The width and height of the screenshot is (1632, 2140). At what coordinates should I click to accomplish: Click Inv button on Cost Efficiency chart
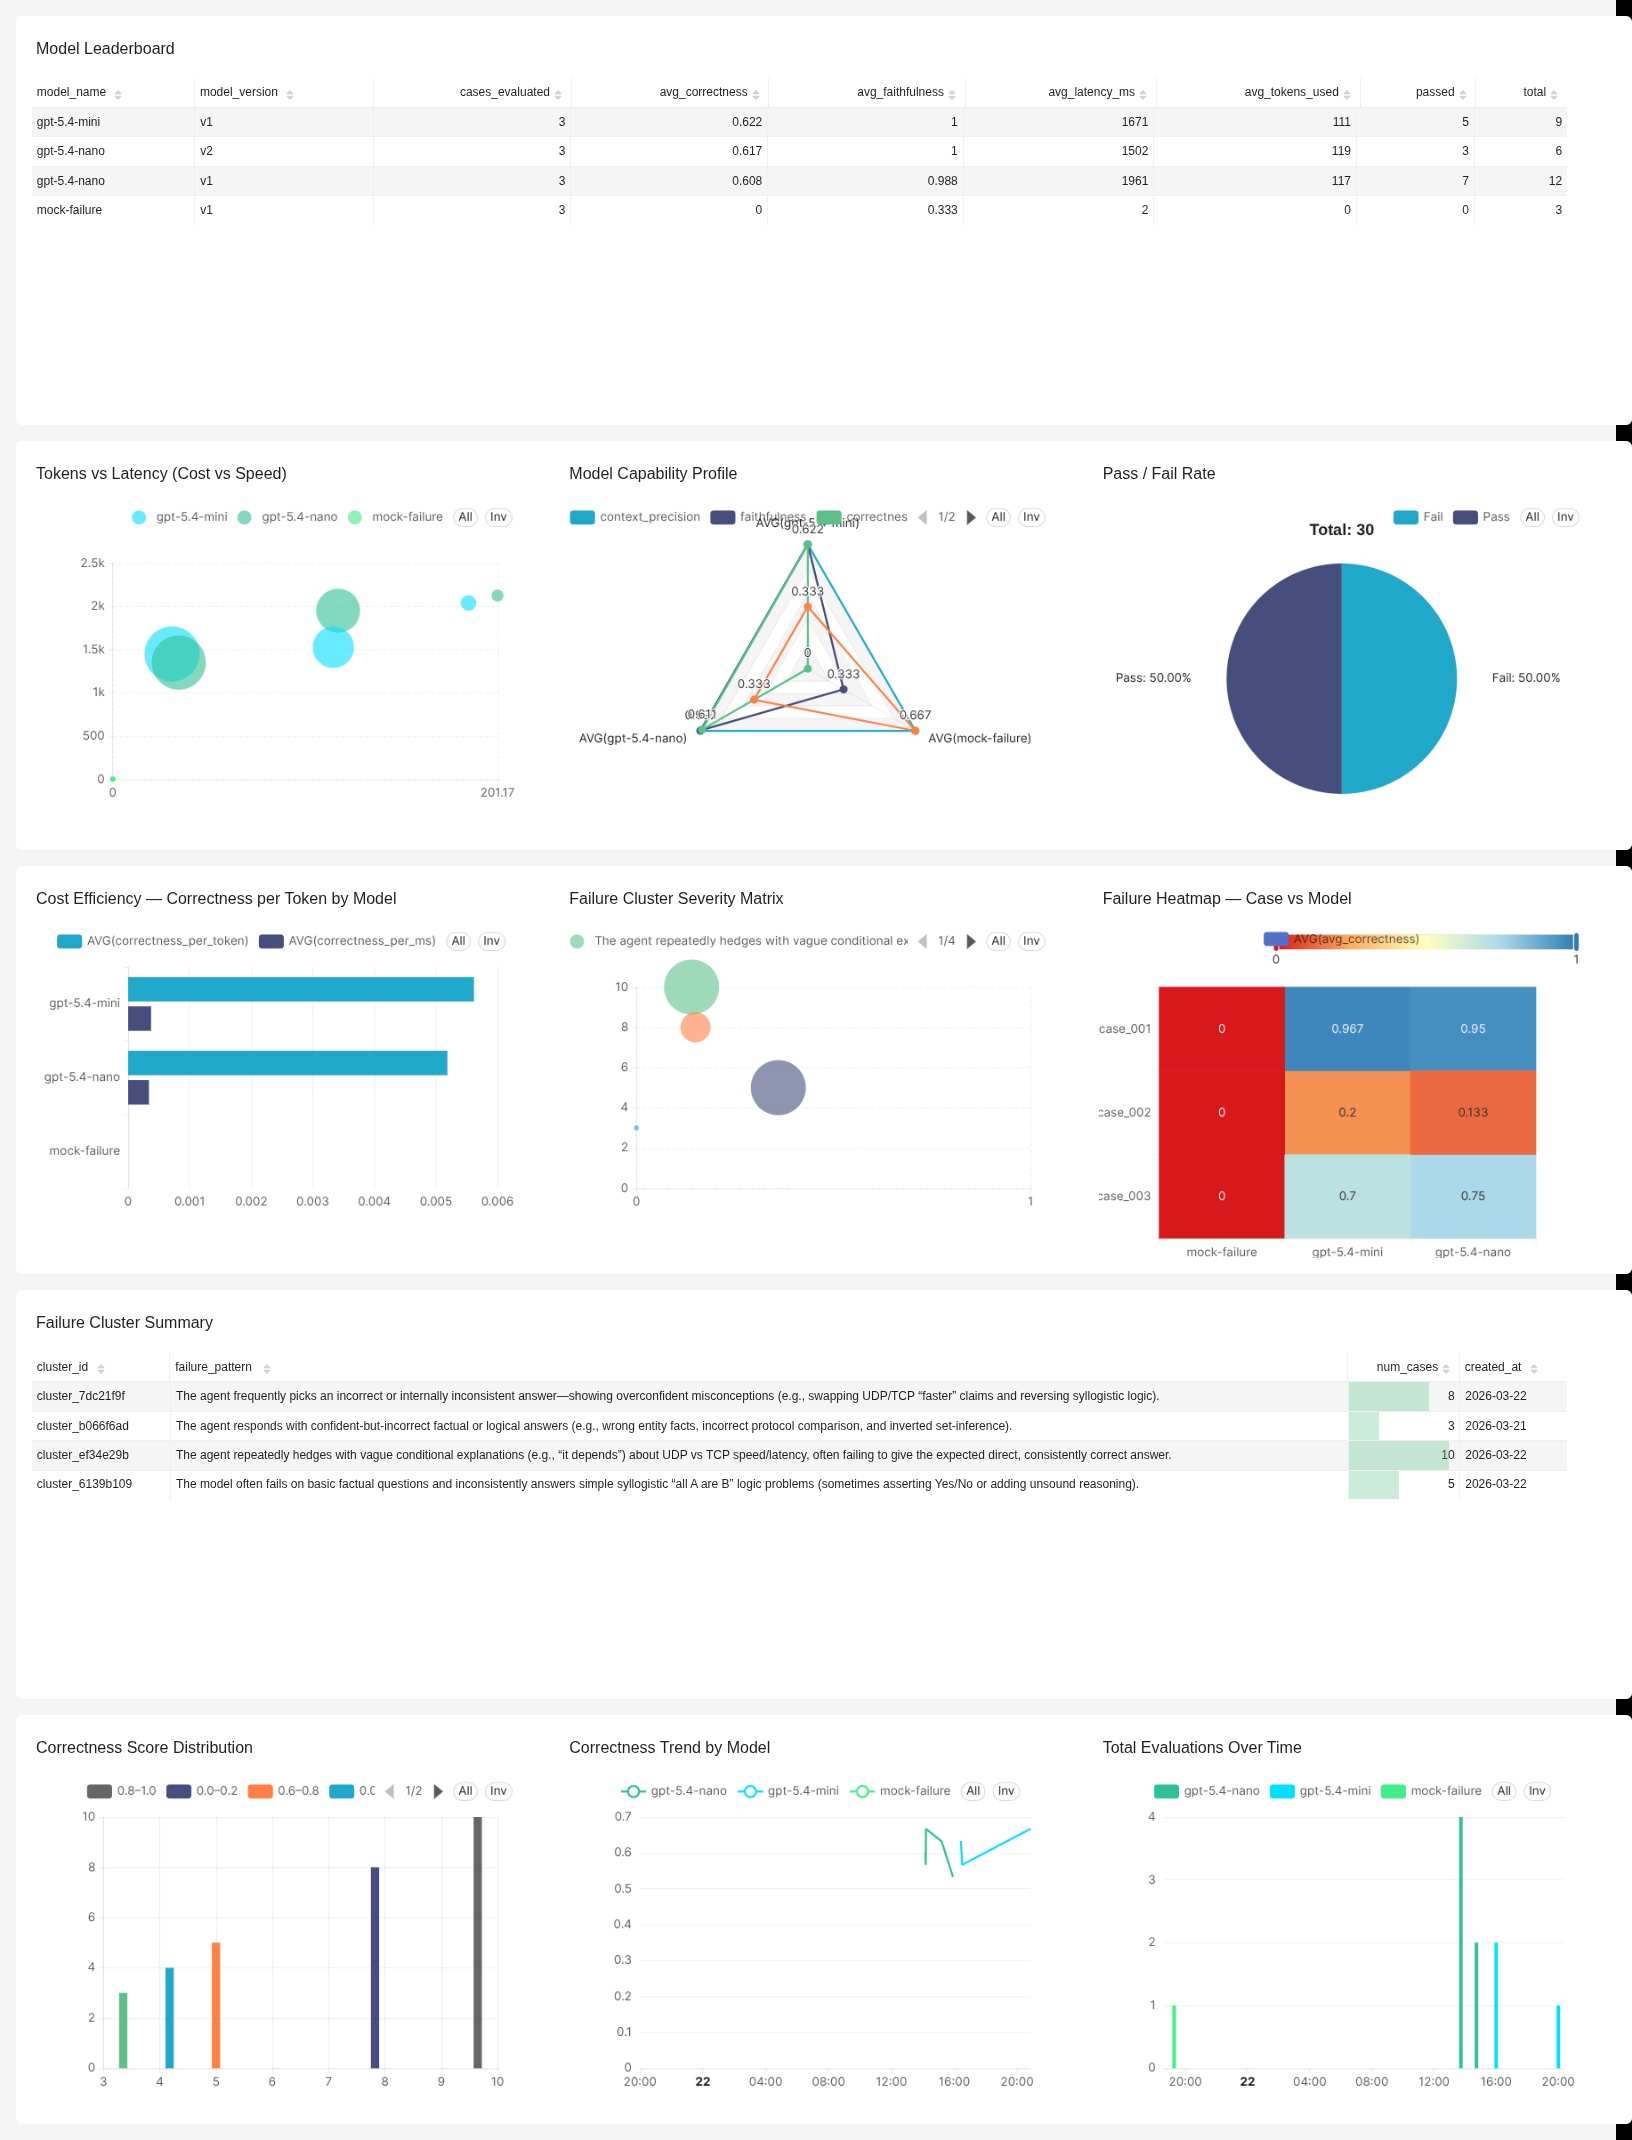pyautogui.click(x=491, y=941)
